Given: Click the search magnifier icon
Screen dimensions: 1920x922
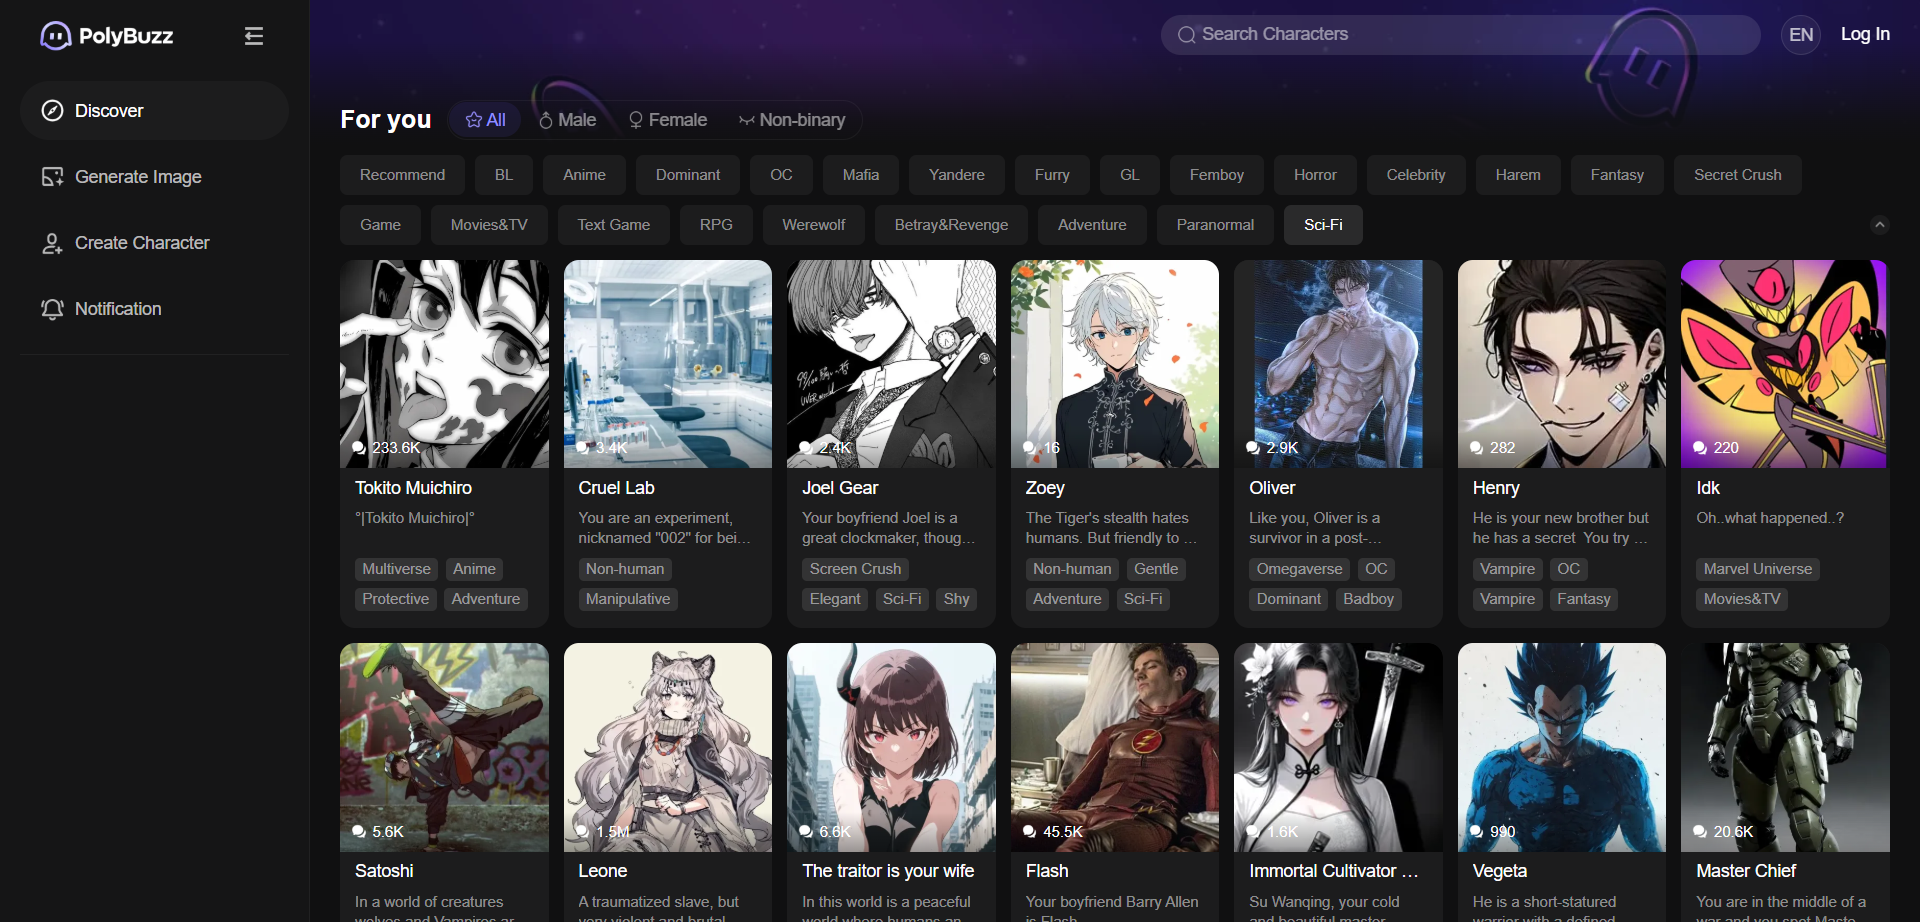Looking at the screenshot, I should point(1186,35).
